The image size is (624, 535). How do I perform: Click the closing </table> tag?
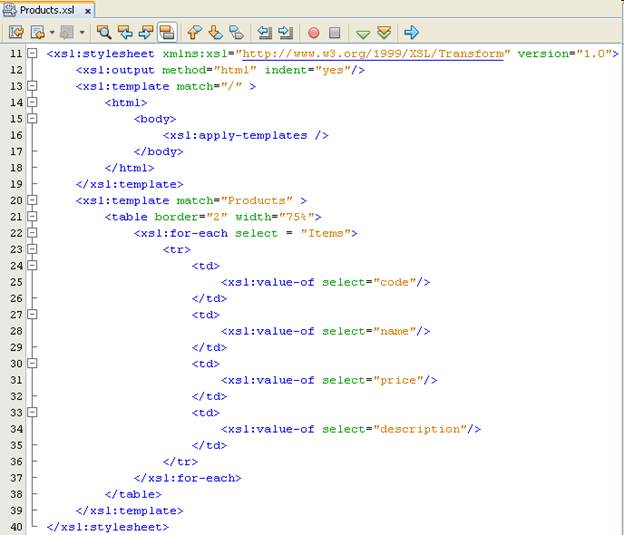[133, 494]
